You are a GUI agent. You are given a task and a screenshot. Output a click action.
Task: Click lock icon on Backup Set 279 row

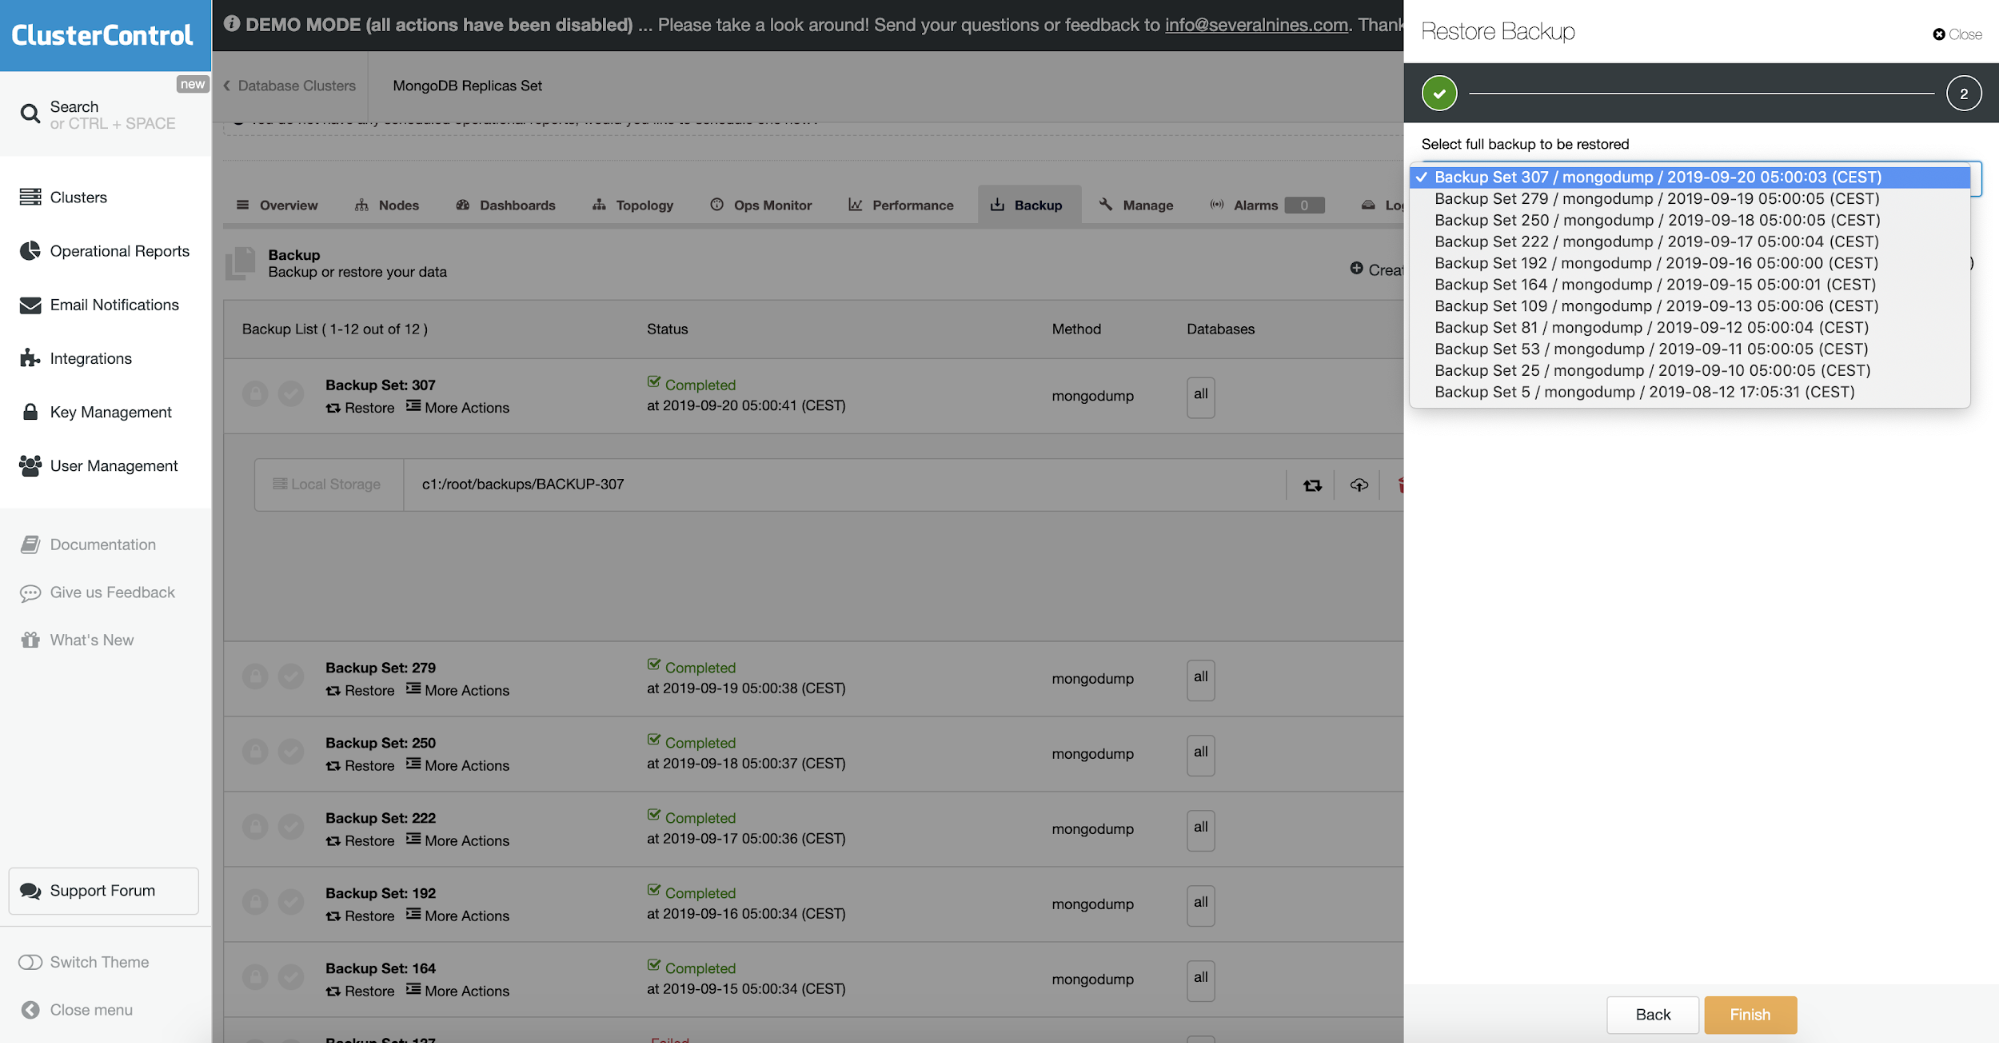(x=255, y=677)
